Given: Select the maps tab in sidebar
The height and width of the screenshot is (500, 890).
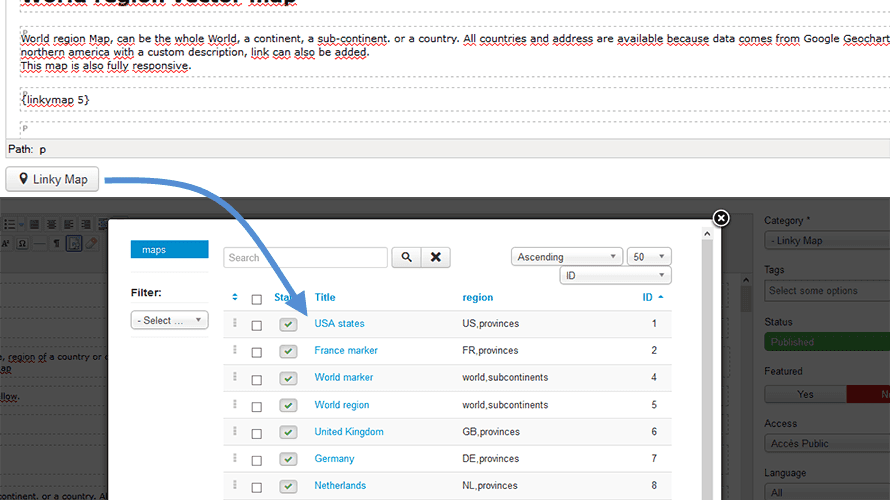Looking at the screenshot, I should 169,249.
